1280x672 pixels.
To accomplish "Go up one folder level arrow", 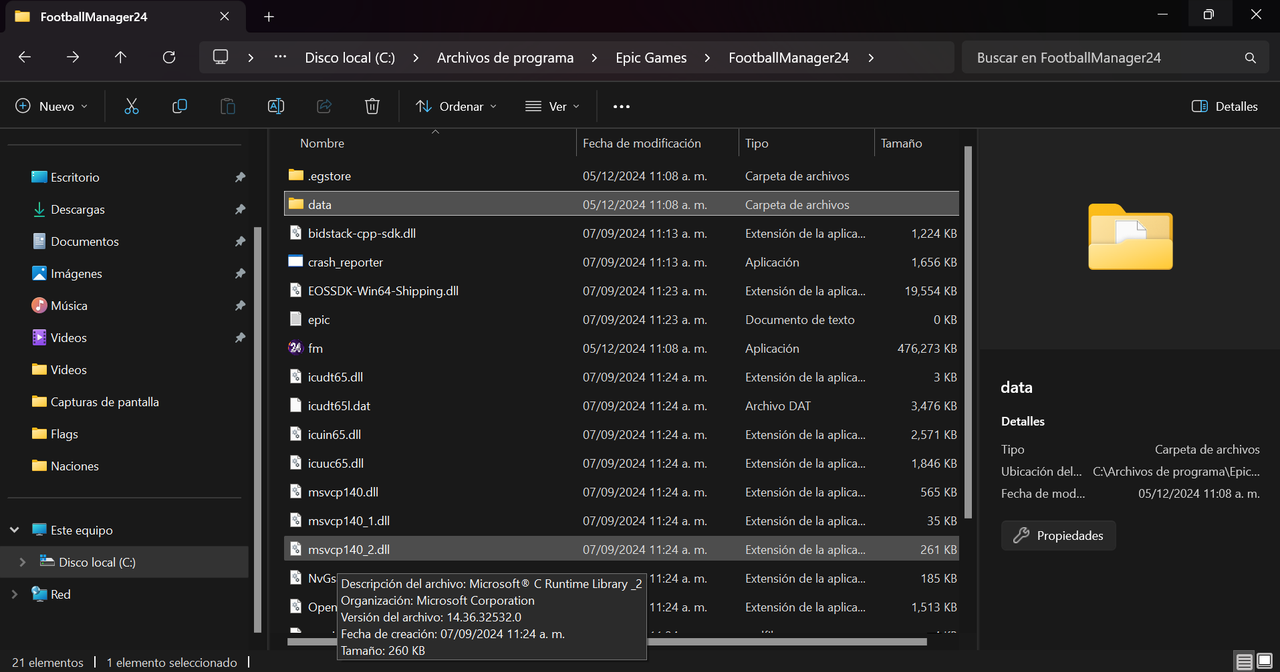I will [x=121, y=58].
